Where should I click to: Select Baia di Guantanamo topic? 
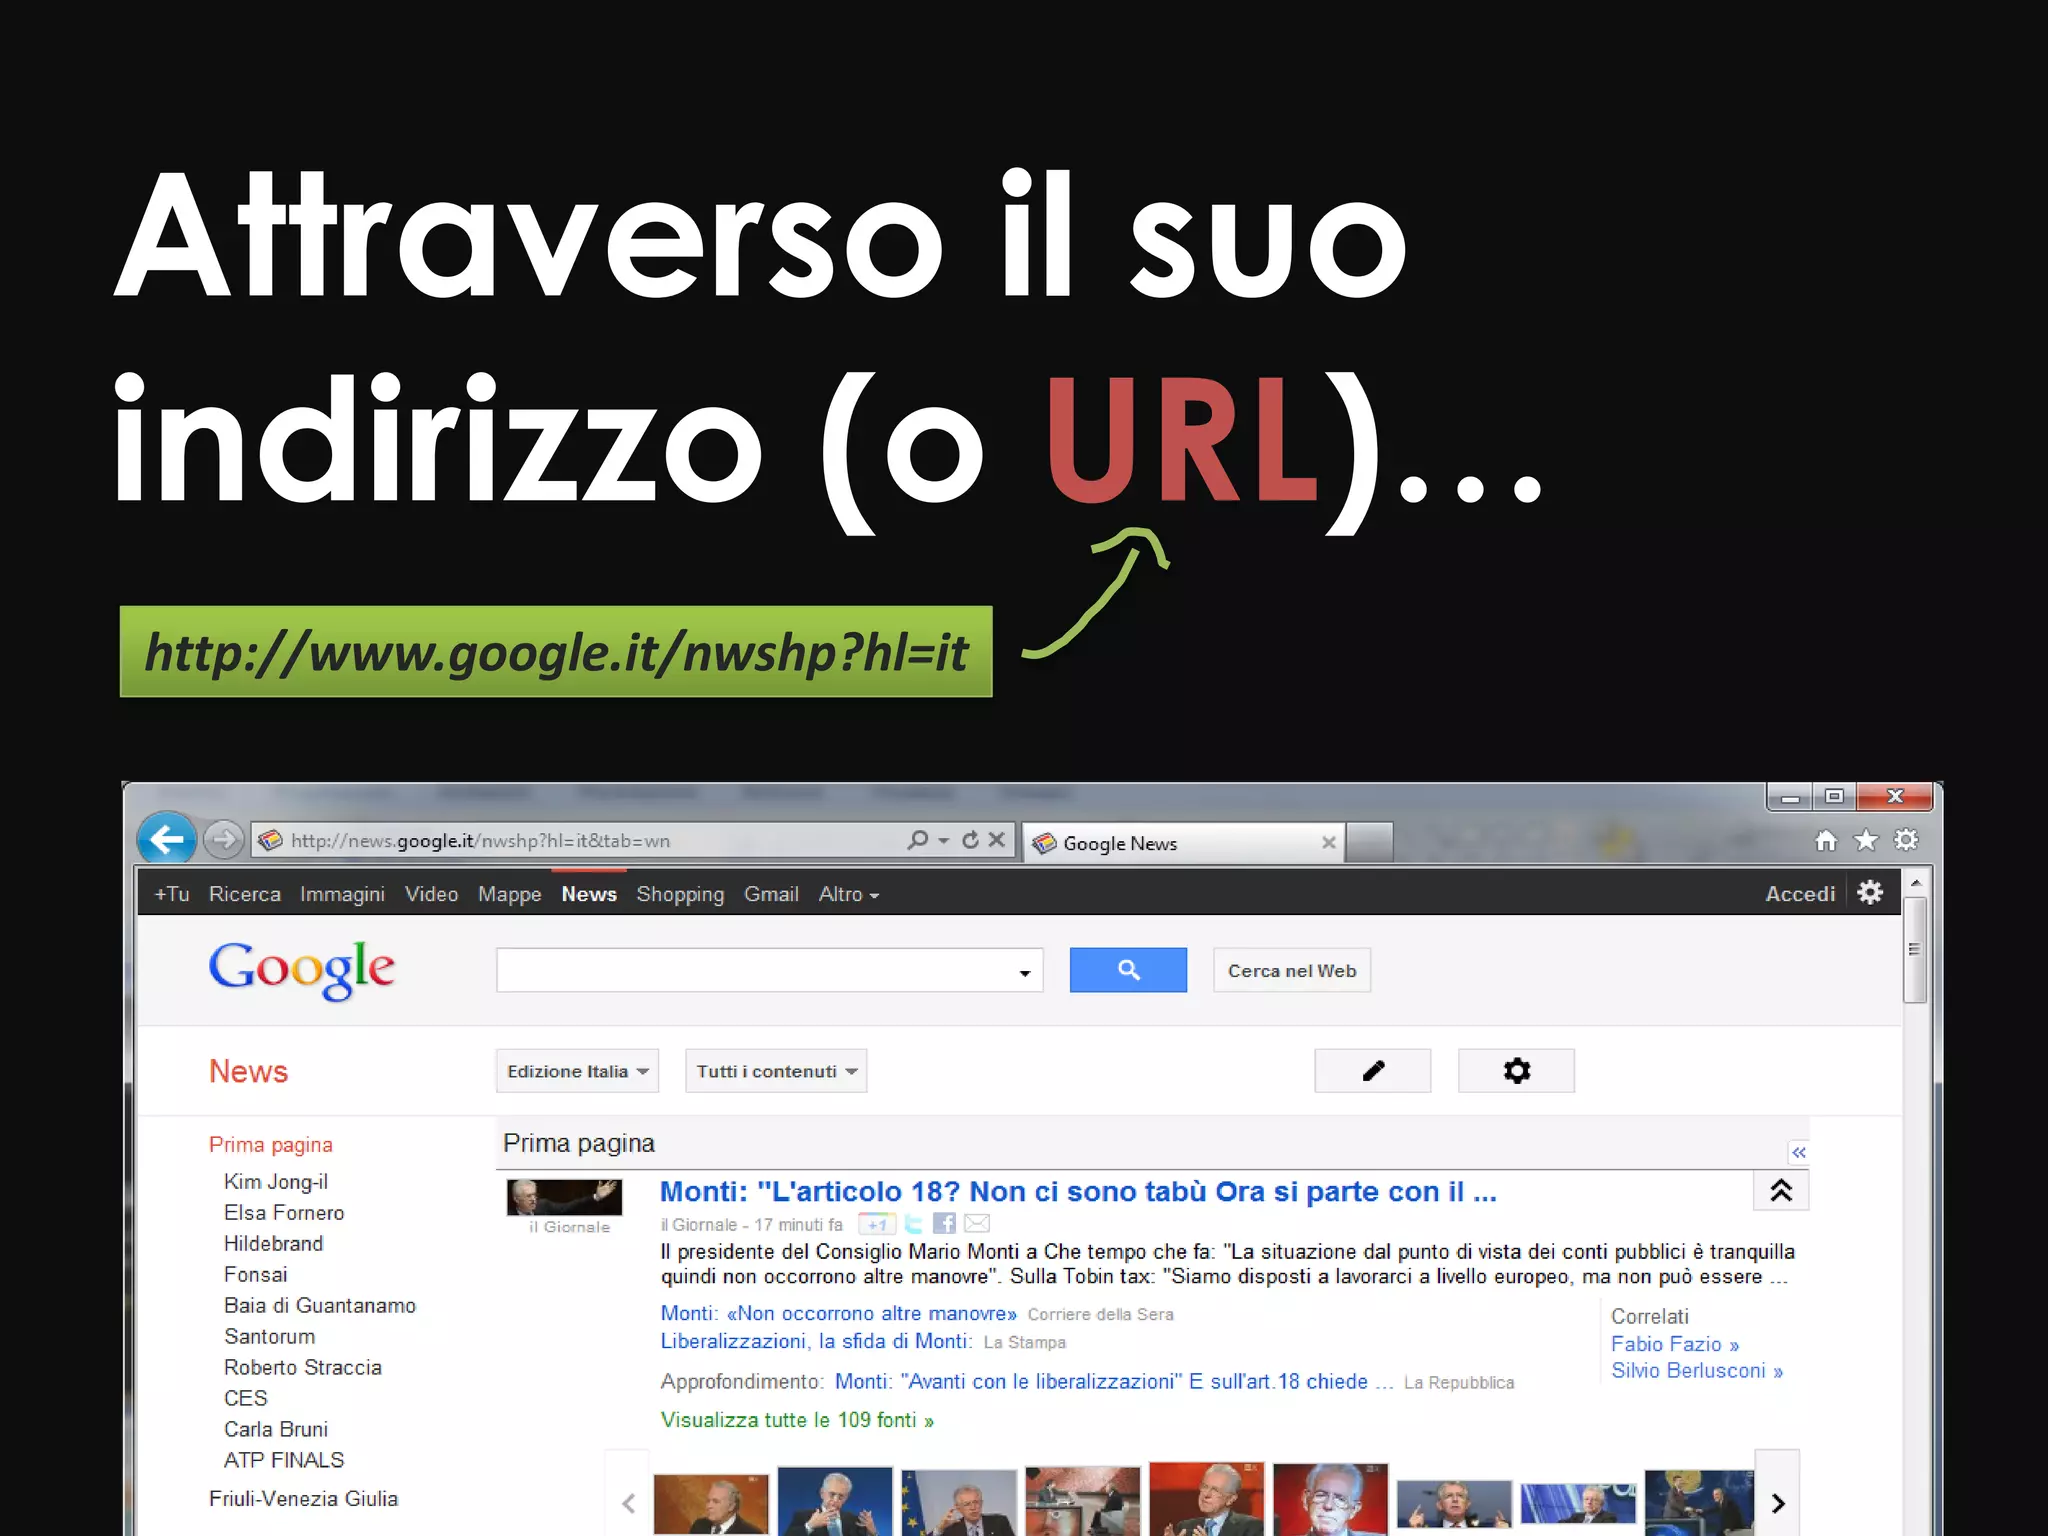click(320, 1306)
